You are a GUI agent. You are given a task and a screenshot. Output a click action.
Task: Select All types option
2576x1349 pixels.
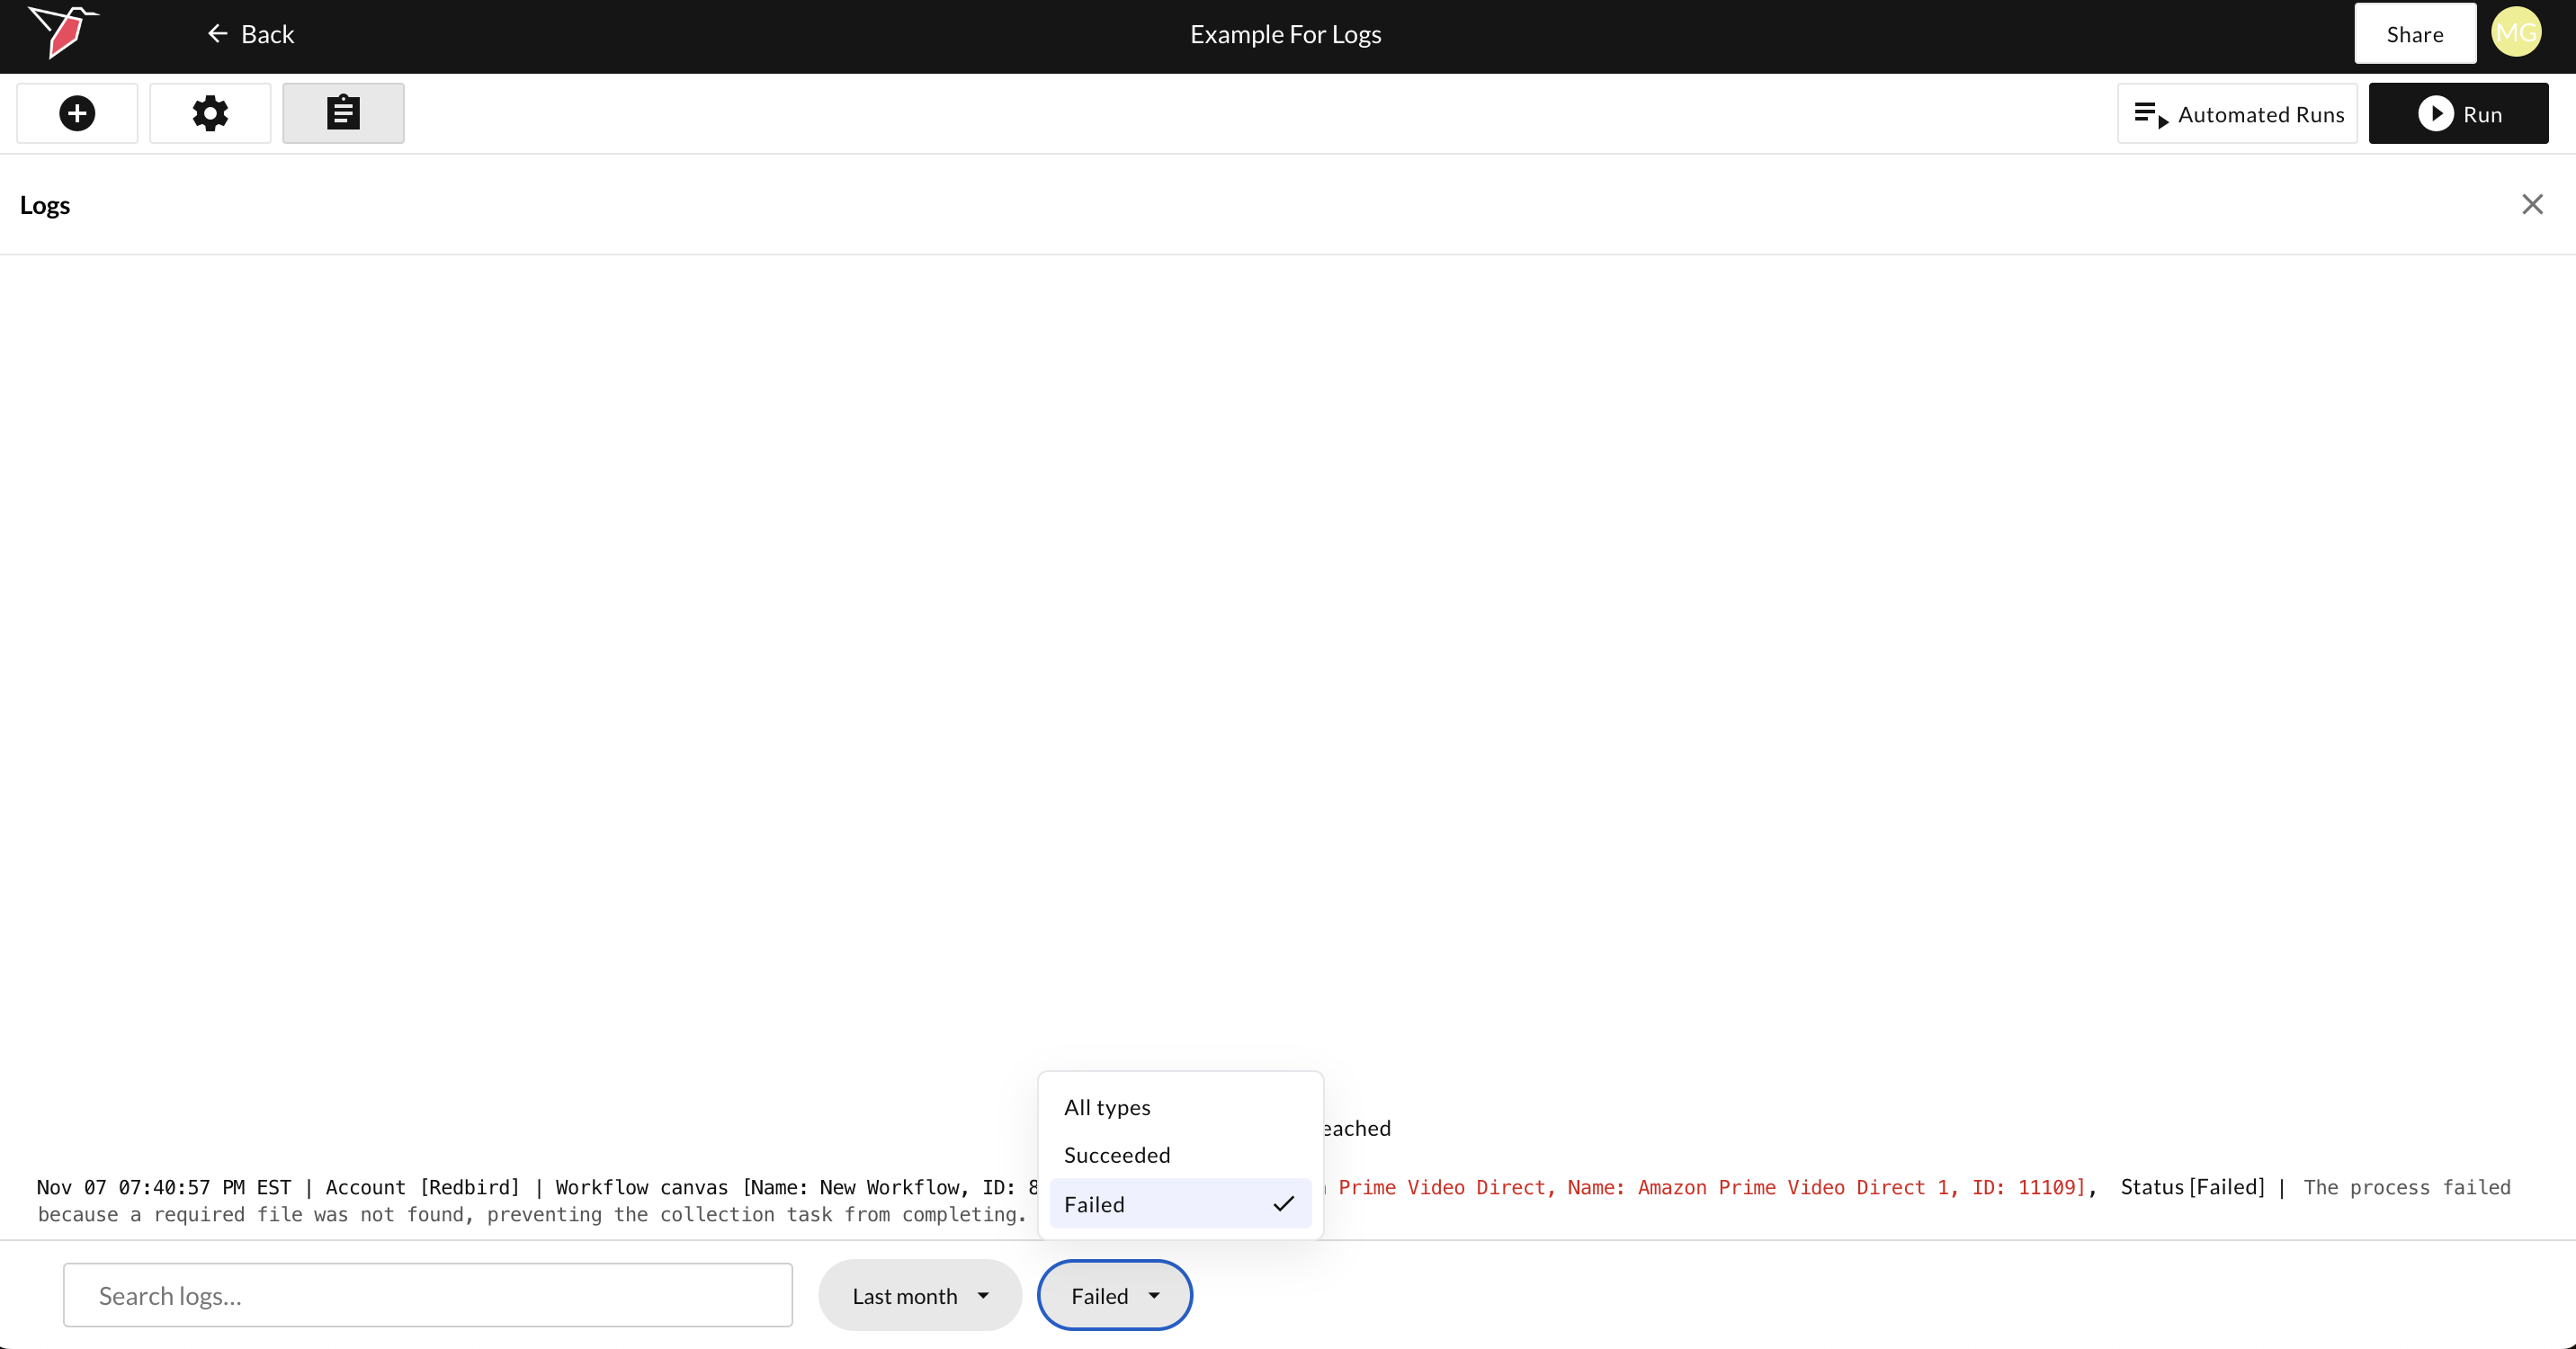click(x=1107, y=1107)
